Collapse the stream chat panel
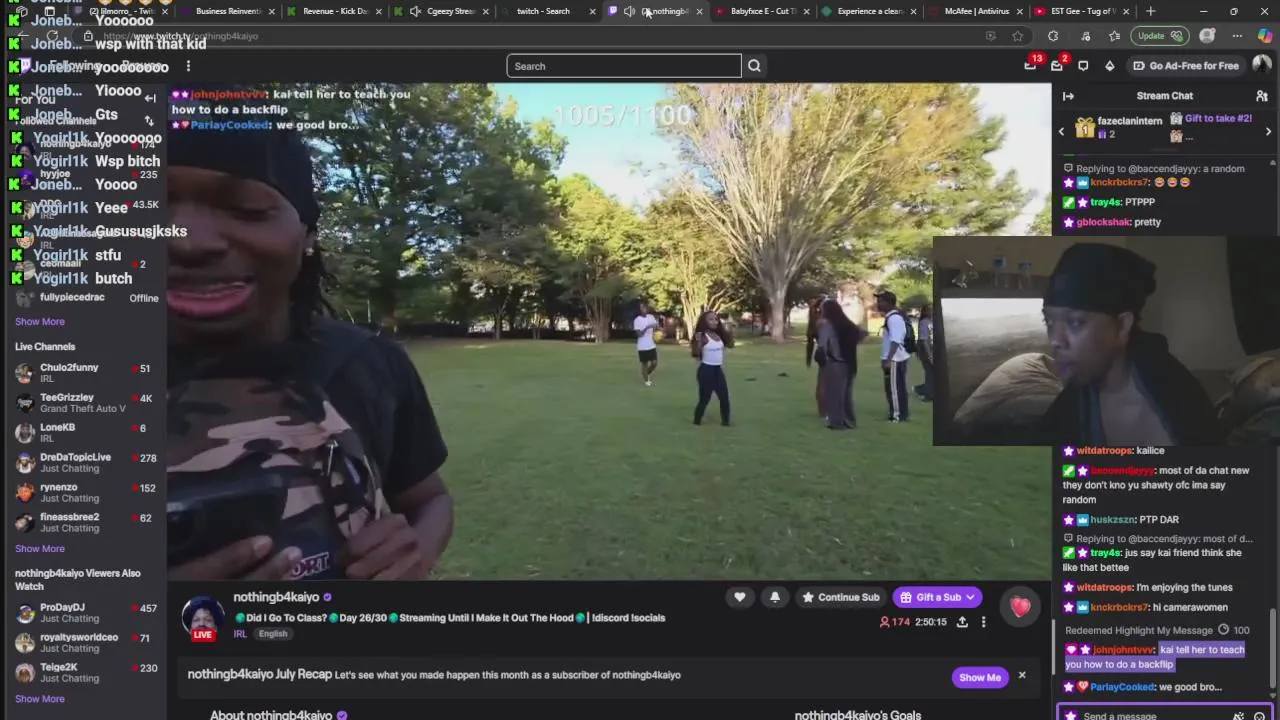 [1068, 96]
